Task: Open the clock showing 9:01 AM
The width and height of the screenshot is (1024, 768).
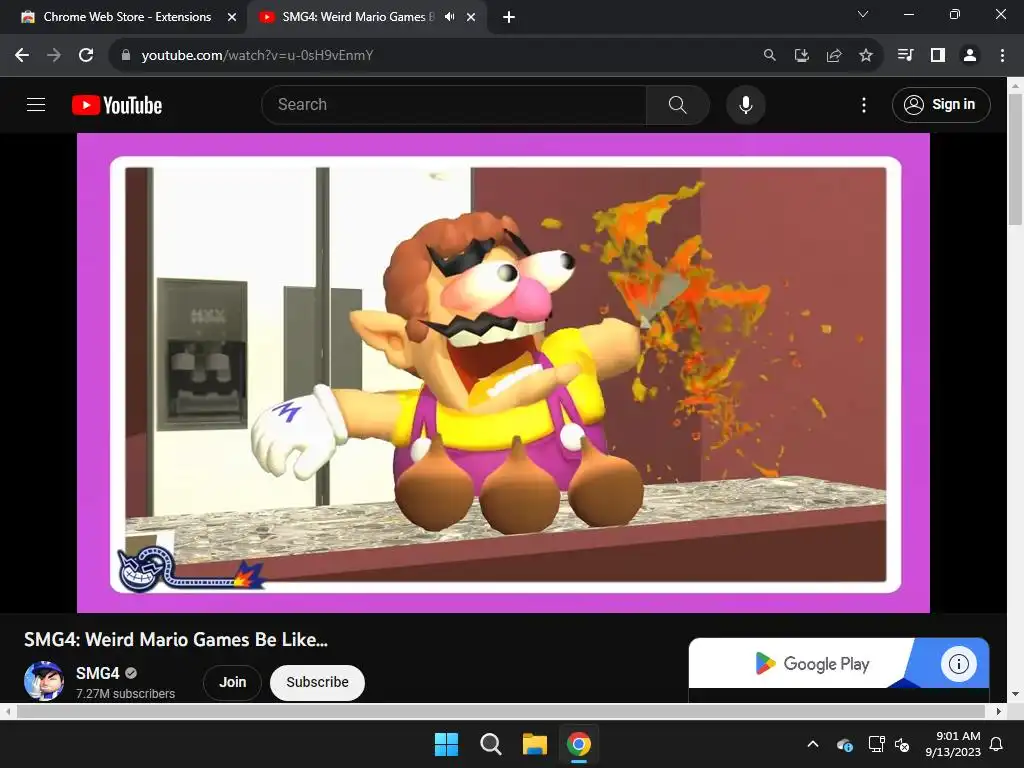Action: tap(953, 744)
